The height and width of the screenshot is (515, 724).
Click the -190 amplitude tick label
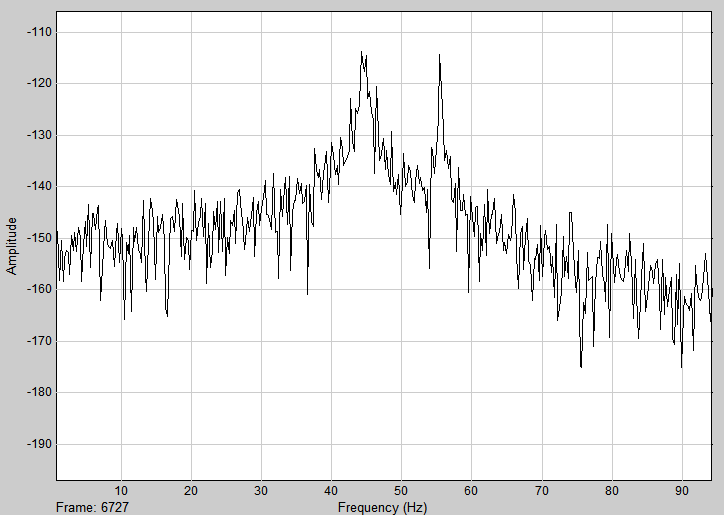(x=39, y=444)
